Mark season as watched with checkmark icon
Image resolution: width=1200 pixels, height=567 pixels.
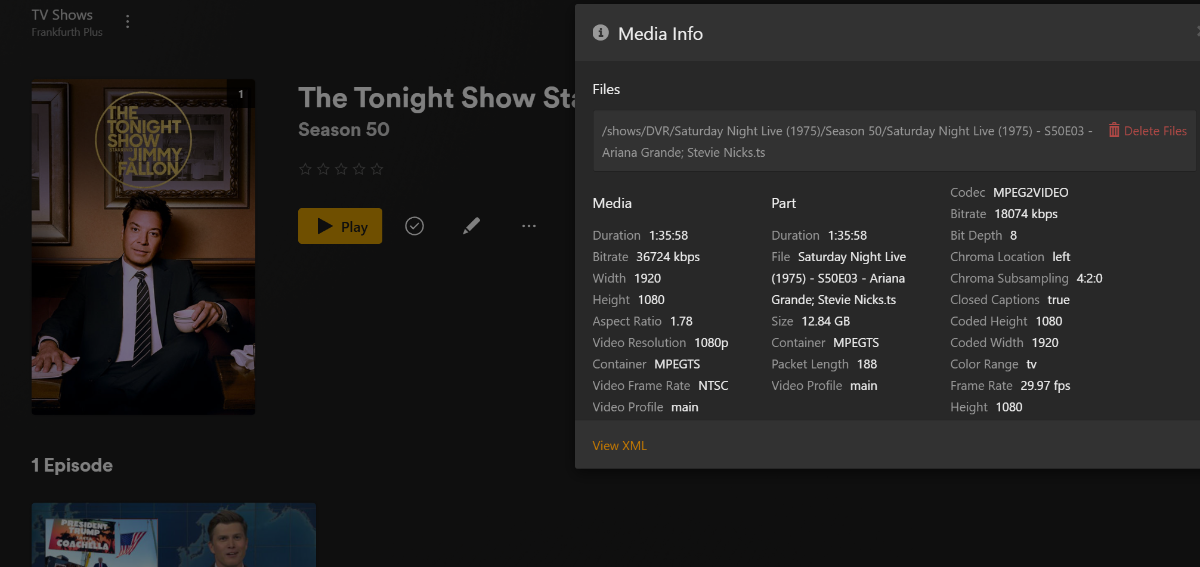[x=414, y=227]
